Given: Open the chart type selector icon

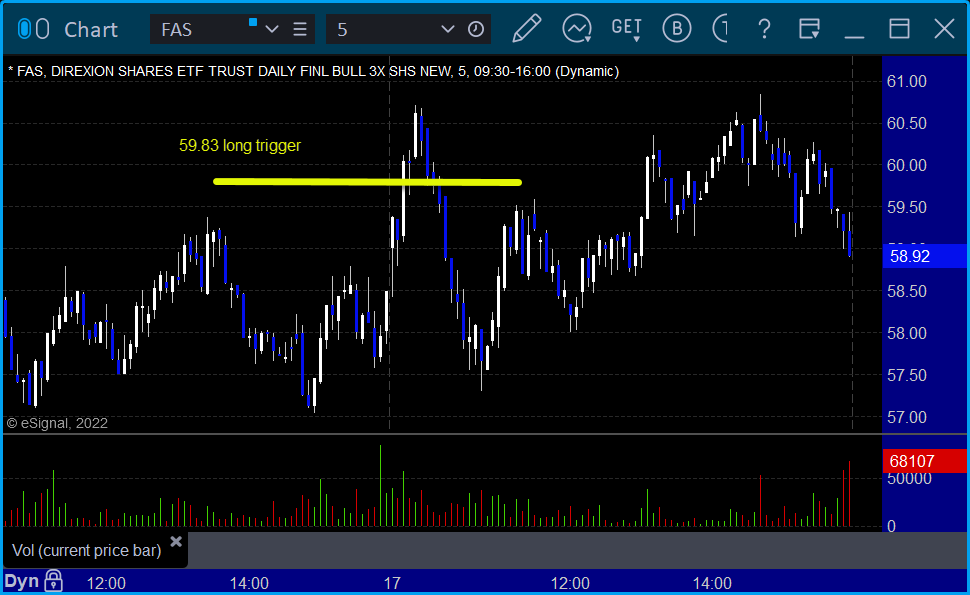Looking at the screenshot, I should point(577,28).
